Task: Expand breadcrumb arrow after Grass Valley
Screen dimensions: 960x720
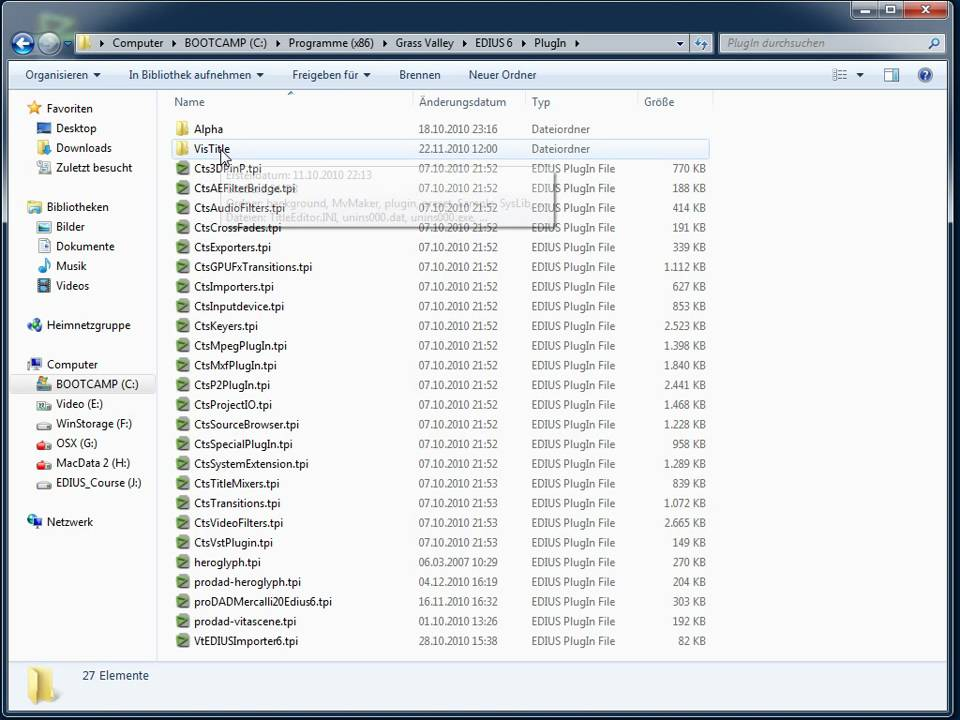Action: 464,43
